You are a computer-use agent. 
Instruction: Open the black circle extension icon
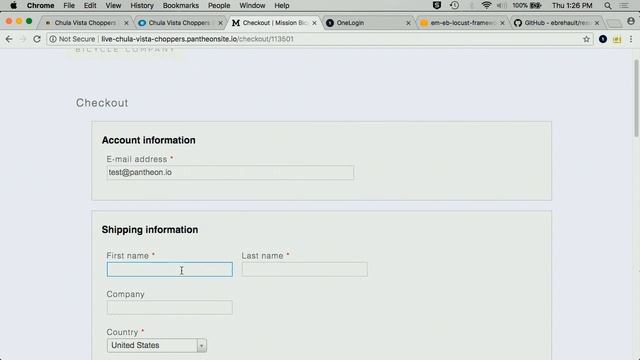603,39
